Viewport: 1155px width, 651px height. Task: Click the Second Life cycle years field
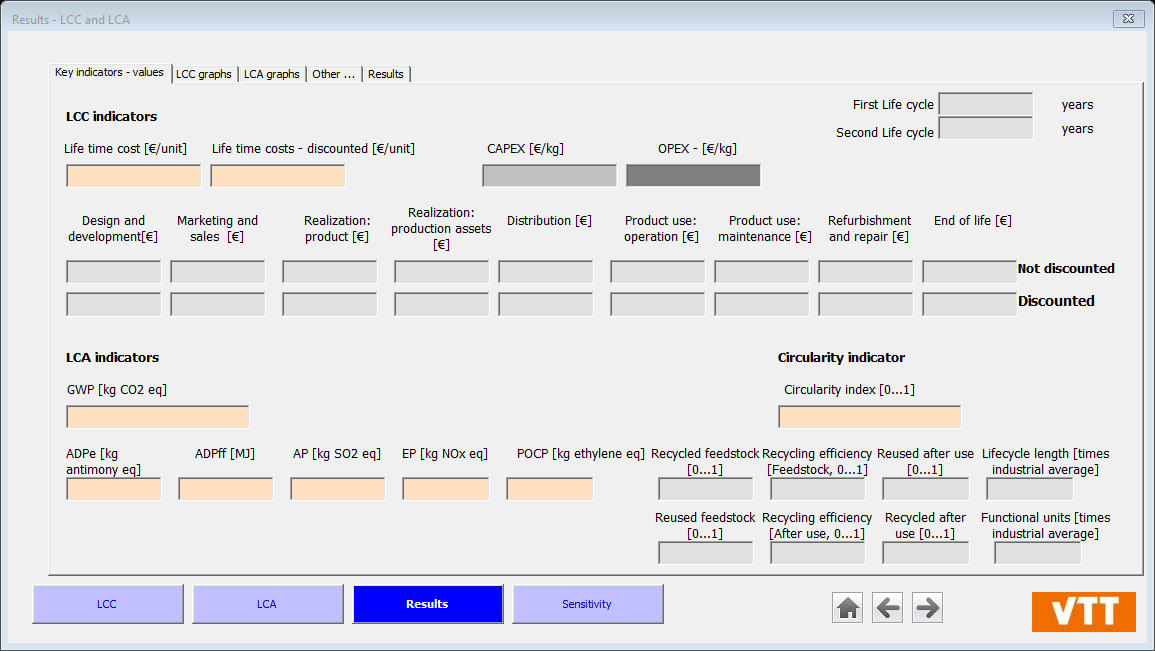click(986, 128)
